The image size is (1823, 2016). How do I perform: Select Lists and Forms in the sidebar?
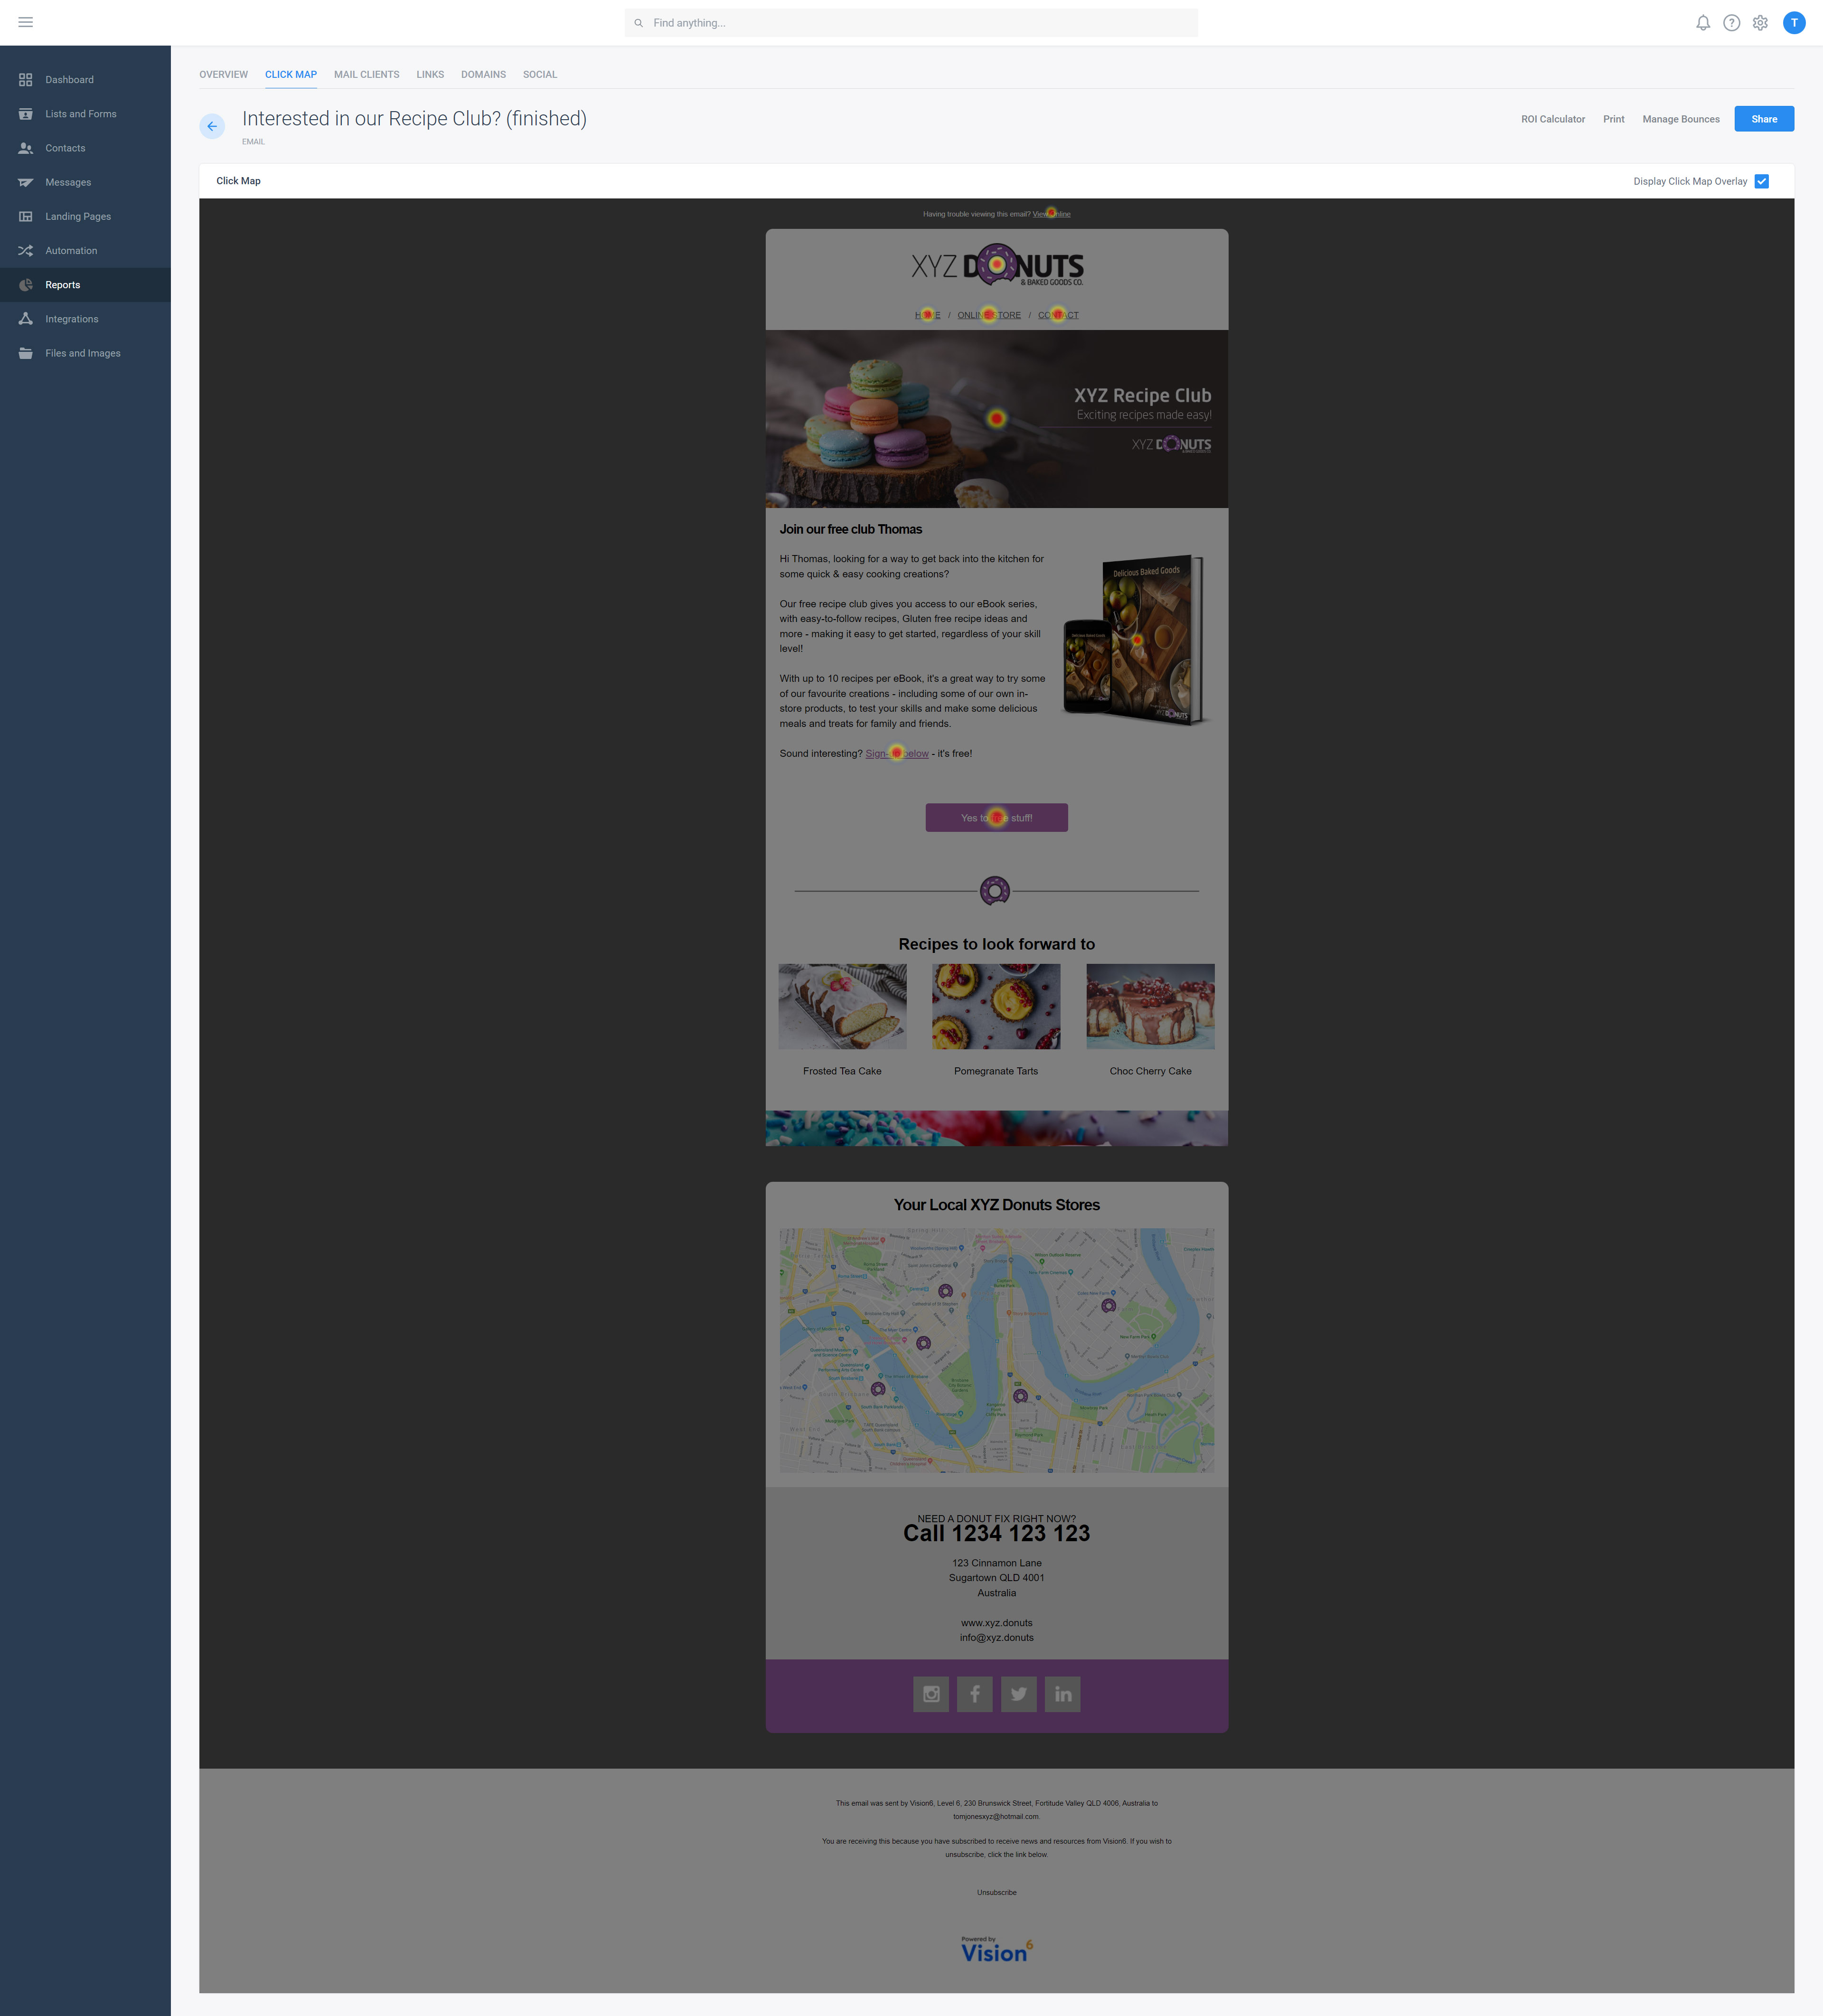tap(80, 113)
